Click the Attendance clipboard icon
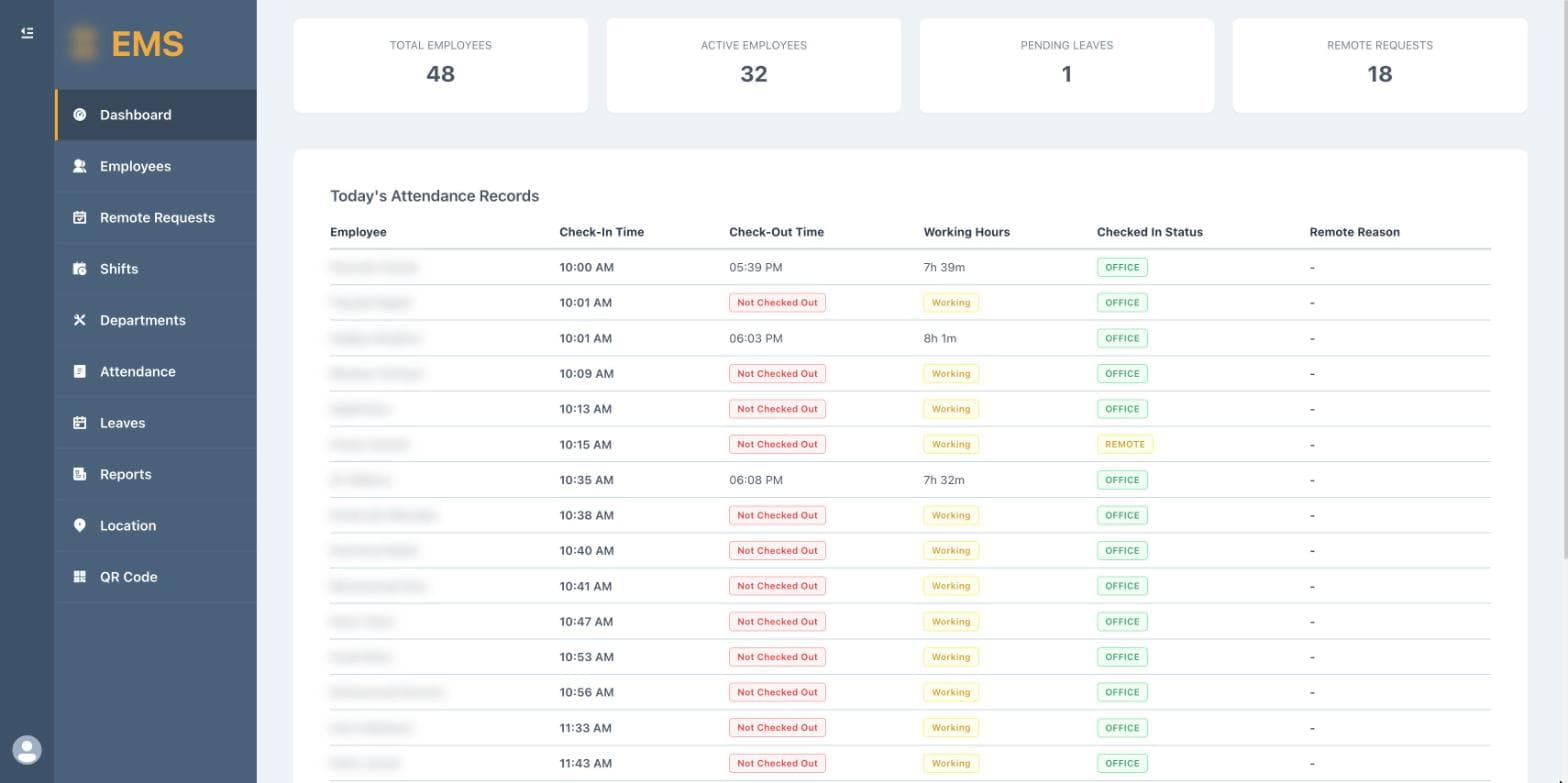Image resolution: width=1568 pixels, height=783 pixels. pos(80,371)
